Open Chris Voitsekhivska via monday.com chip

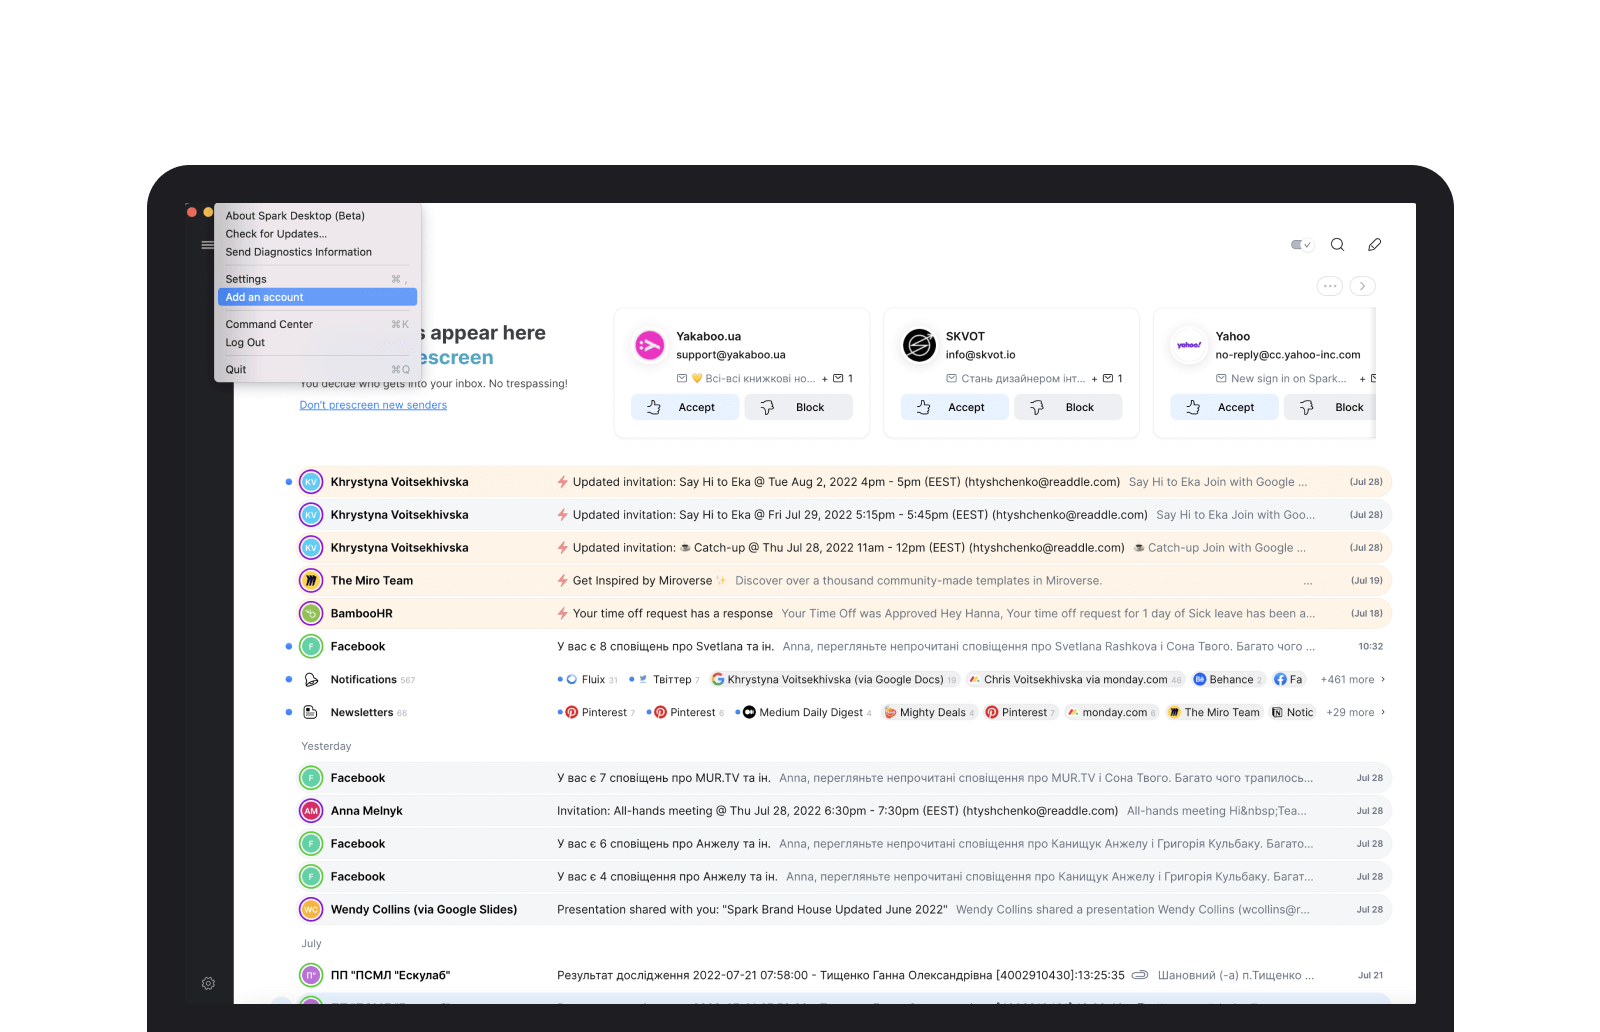click(x=1075, y=680)
